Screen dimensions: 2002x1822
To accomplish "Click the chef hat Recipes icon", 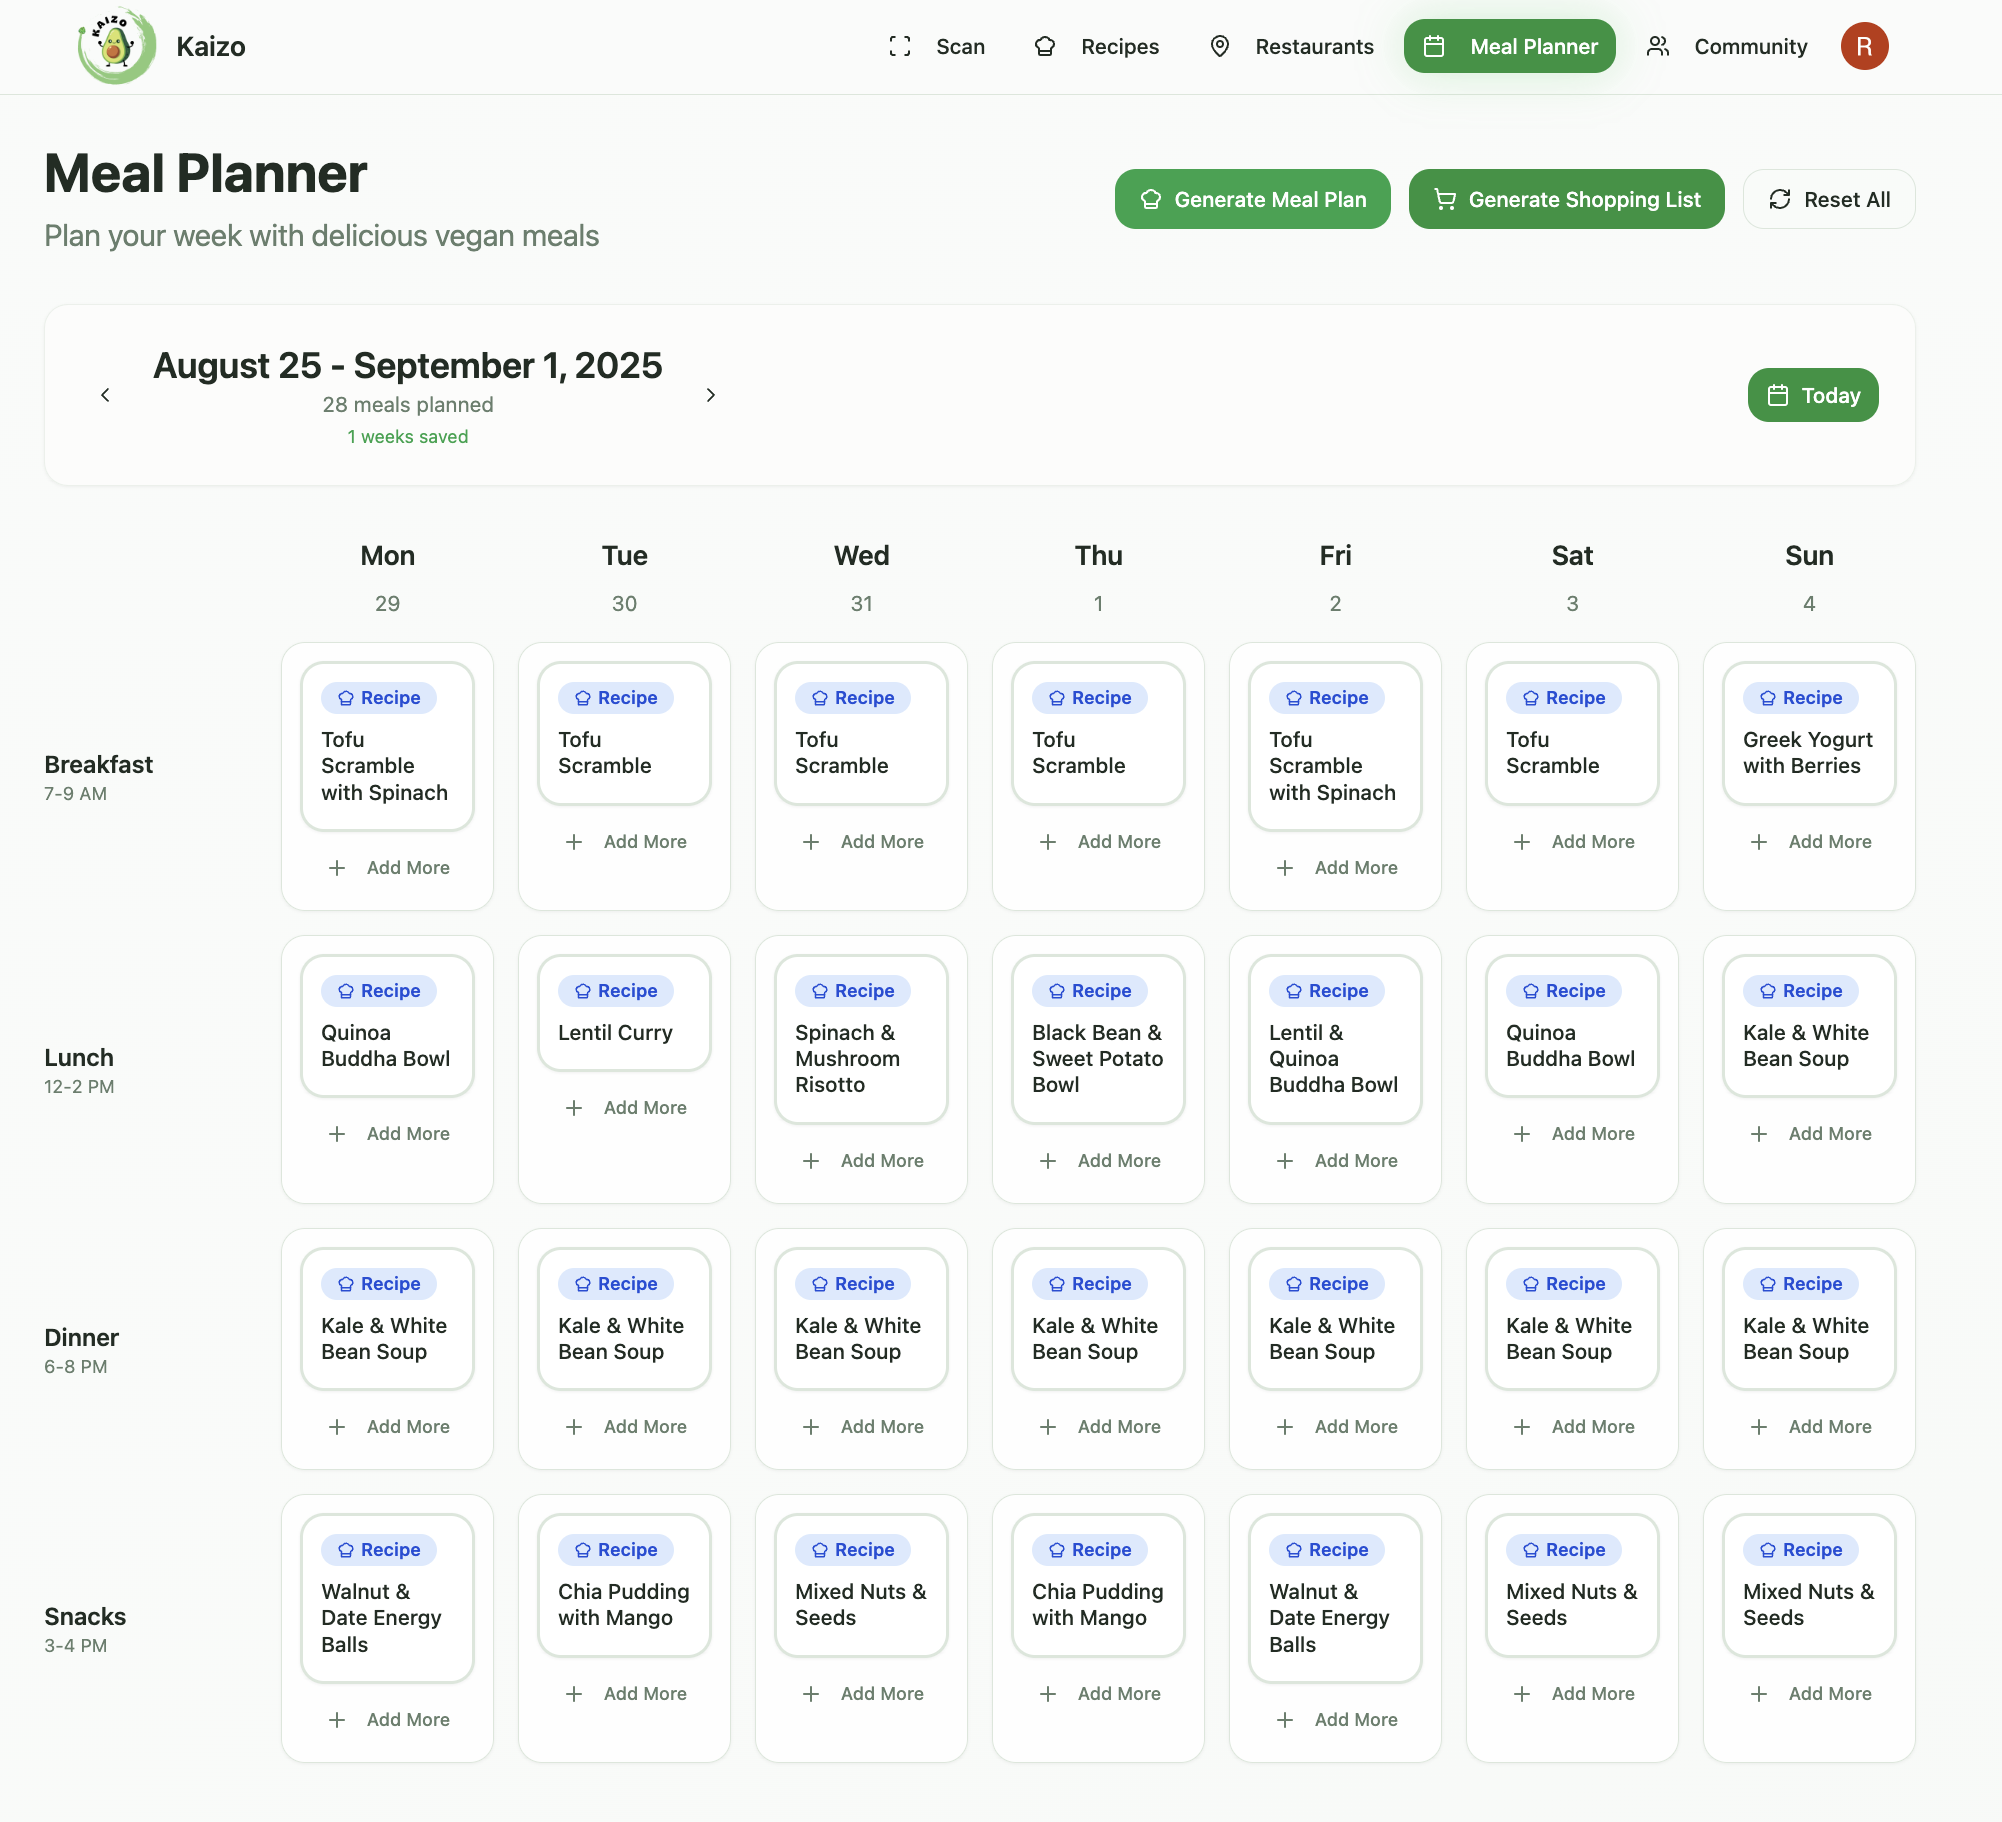I will tap(1044, 46).
